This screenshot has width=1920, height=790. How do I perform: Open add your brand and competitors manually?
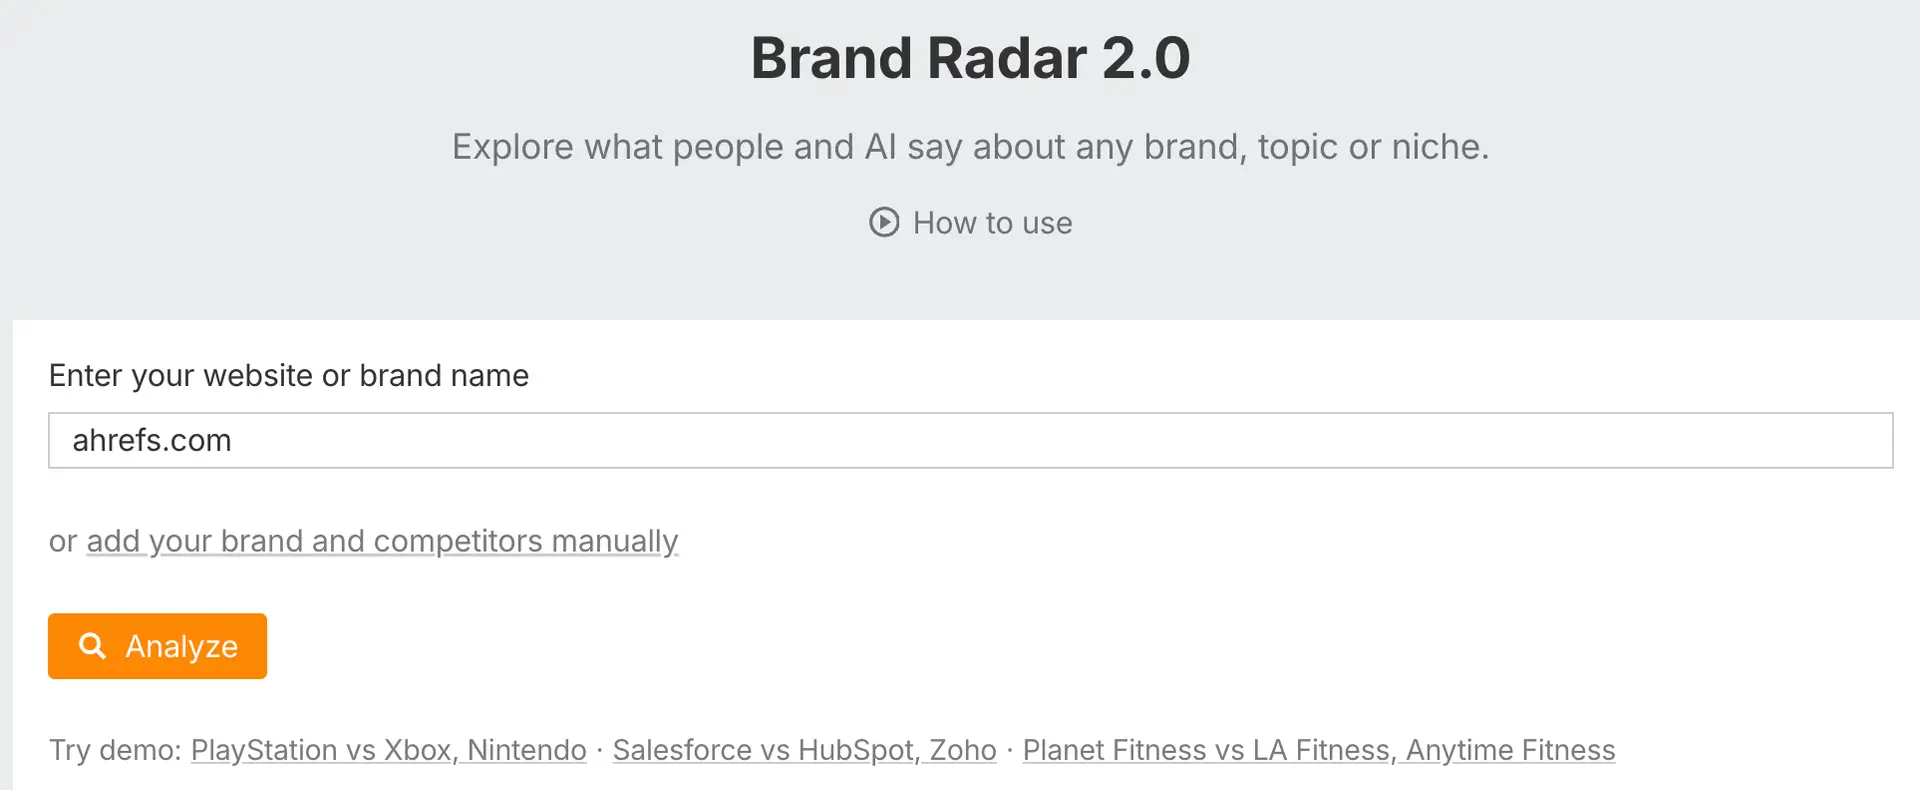click(382, 541)
